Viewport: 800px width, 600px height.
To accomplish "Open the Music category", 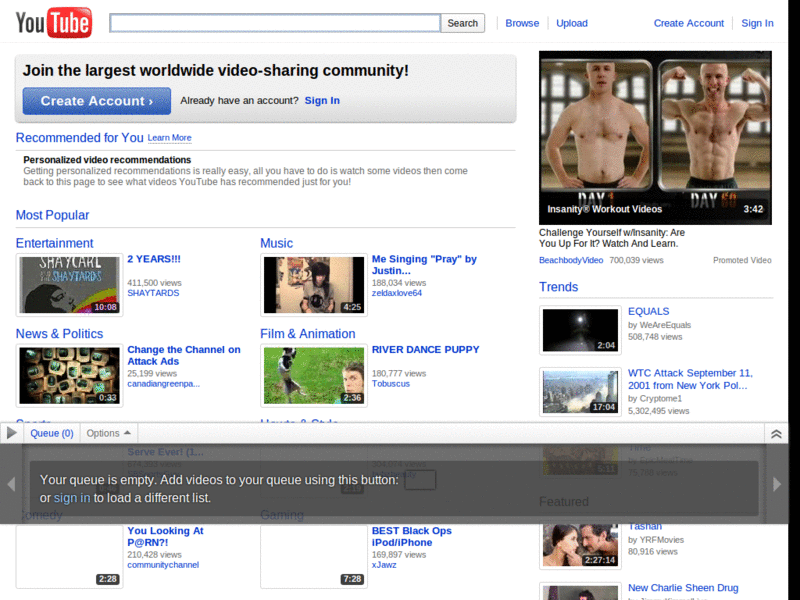I will [x=277, y=243].
